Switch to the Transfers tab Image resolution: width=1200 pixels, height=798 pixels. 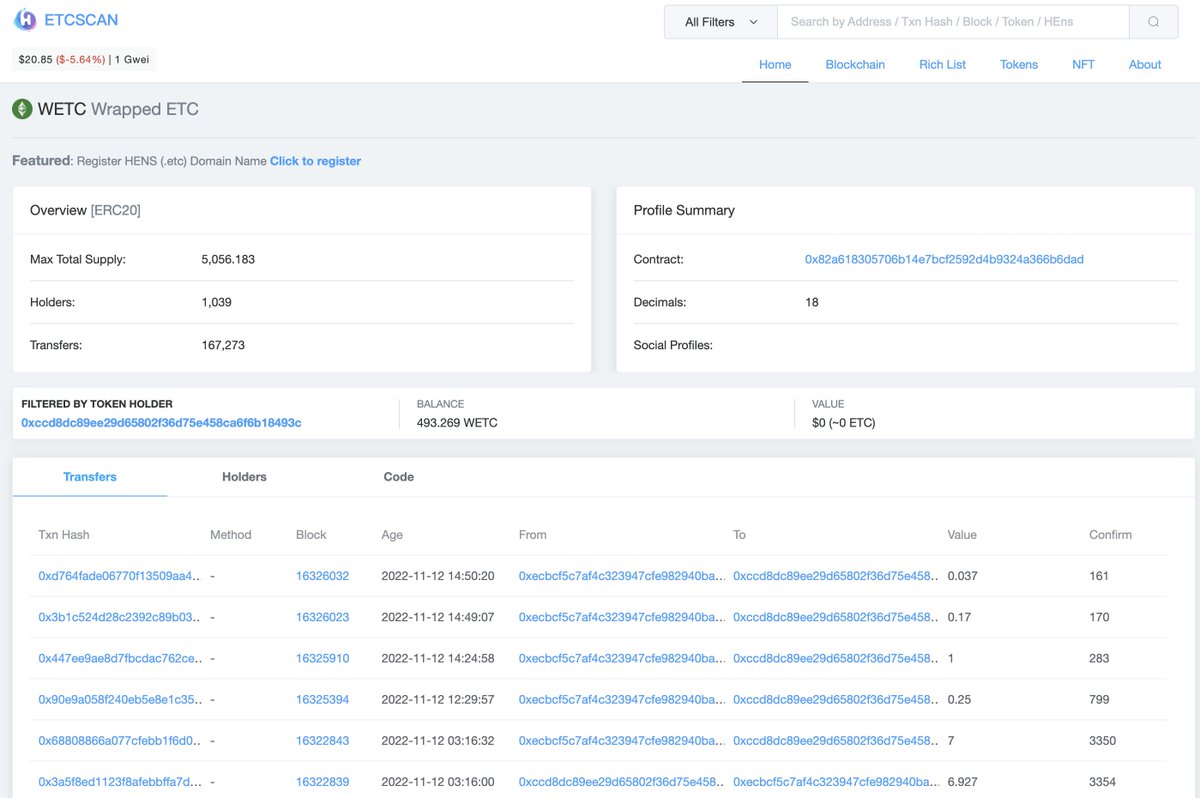click(90, 477)
